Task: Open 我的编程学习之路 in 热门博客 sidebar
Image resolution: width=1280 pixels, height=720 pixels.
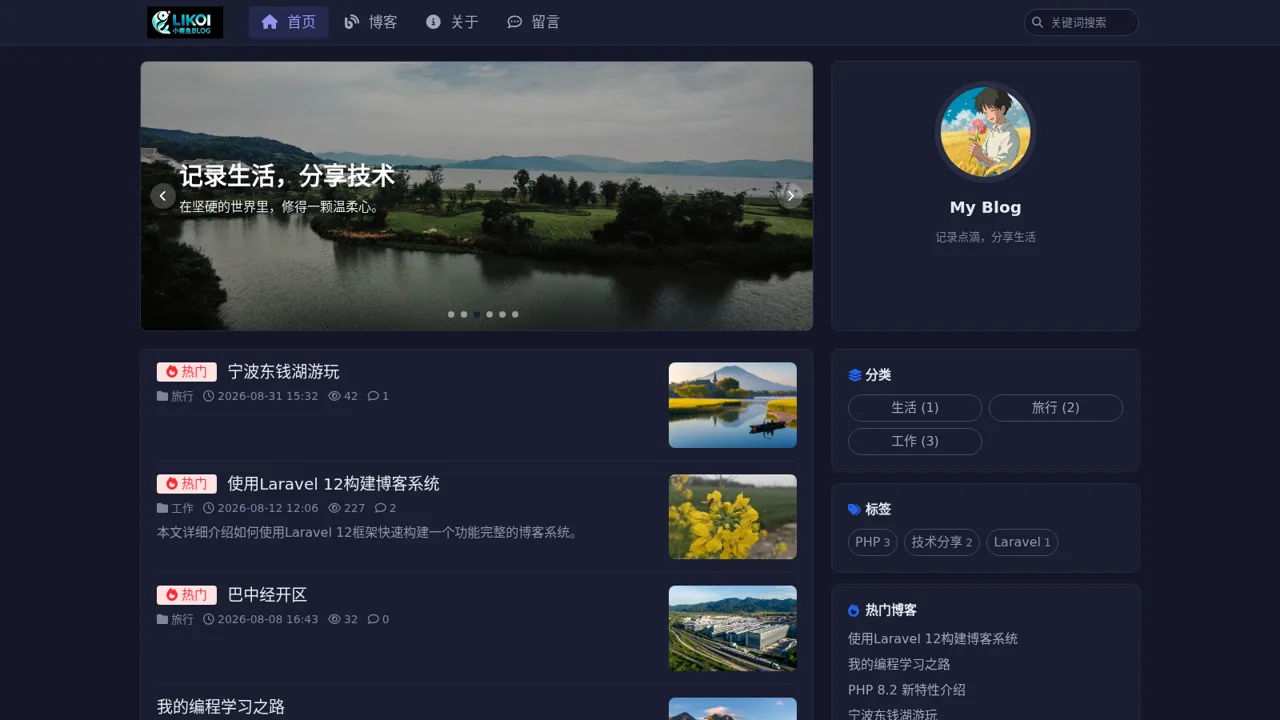Action: click(x=899, y=665)
